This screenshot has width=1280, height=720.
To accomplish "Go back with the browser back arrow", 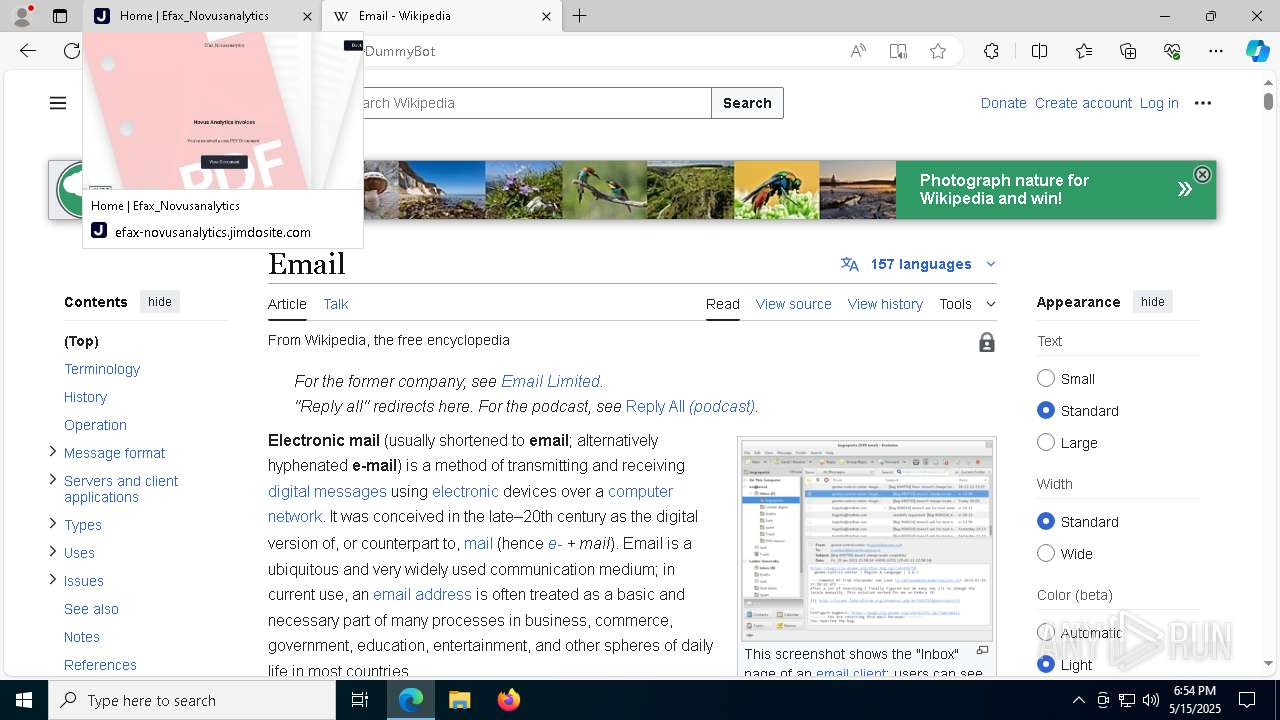I will pyautogui.click(x=28, y=51).
